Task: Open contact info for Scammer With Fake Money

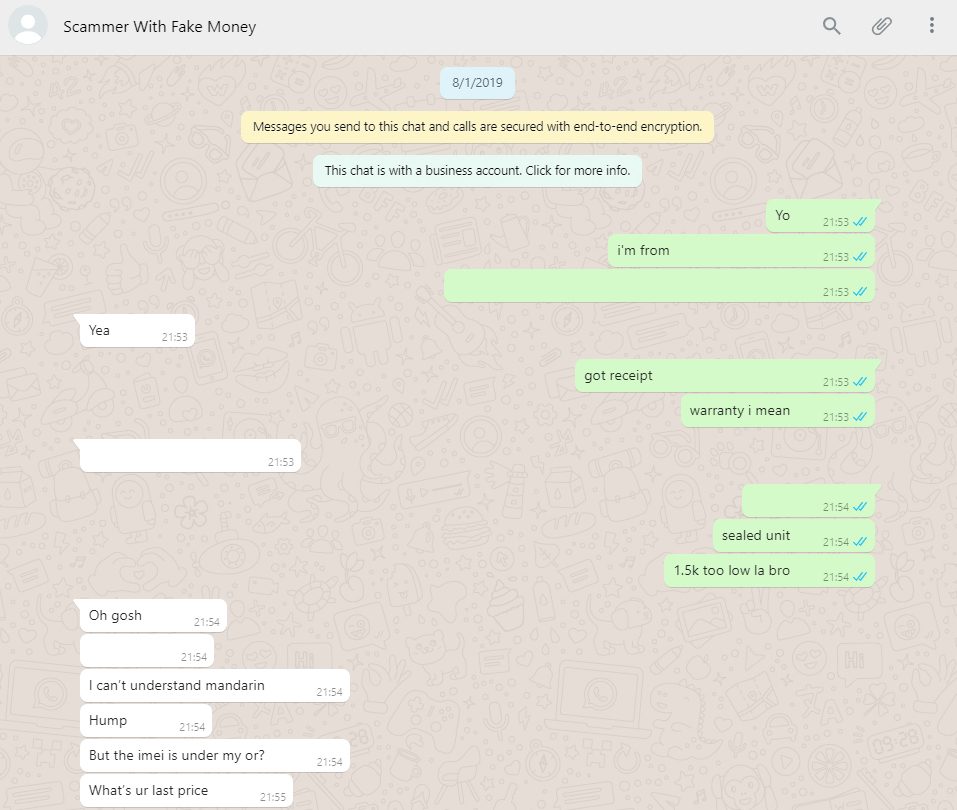Action: [159, 27]
